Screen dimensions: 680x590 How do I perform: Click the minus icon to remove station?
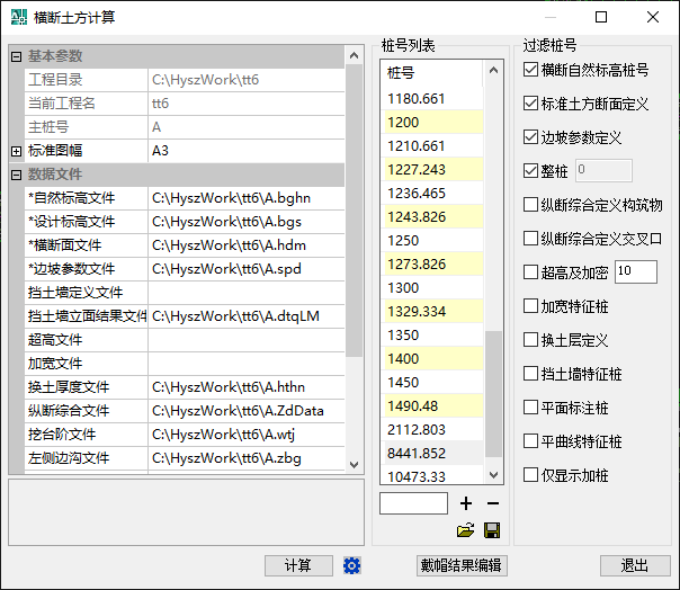(492, 504)
